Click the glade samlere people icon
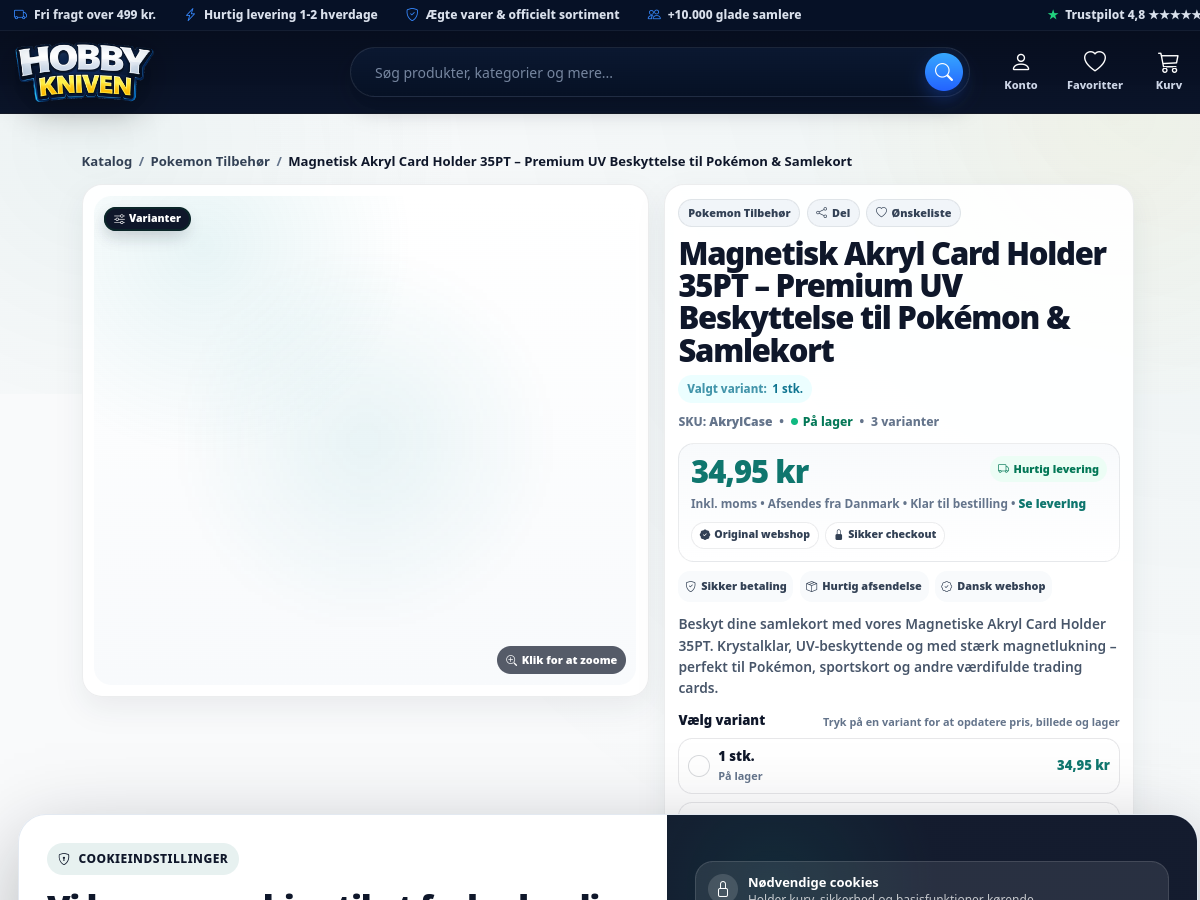 click(654, 15)
